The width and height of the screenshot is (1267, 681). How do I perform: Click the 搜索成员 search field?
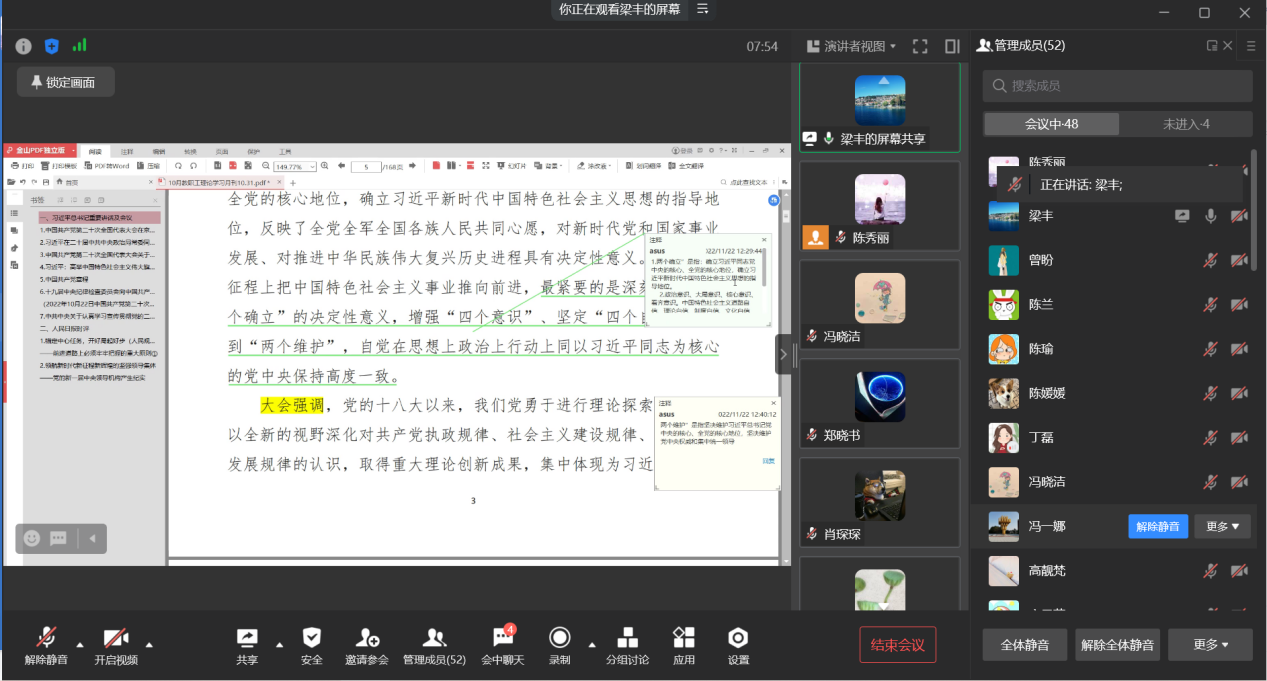(1117, 86)
